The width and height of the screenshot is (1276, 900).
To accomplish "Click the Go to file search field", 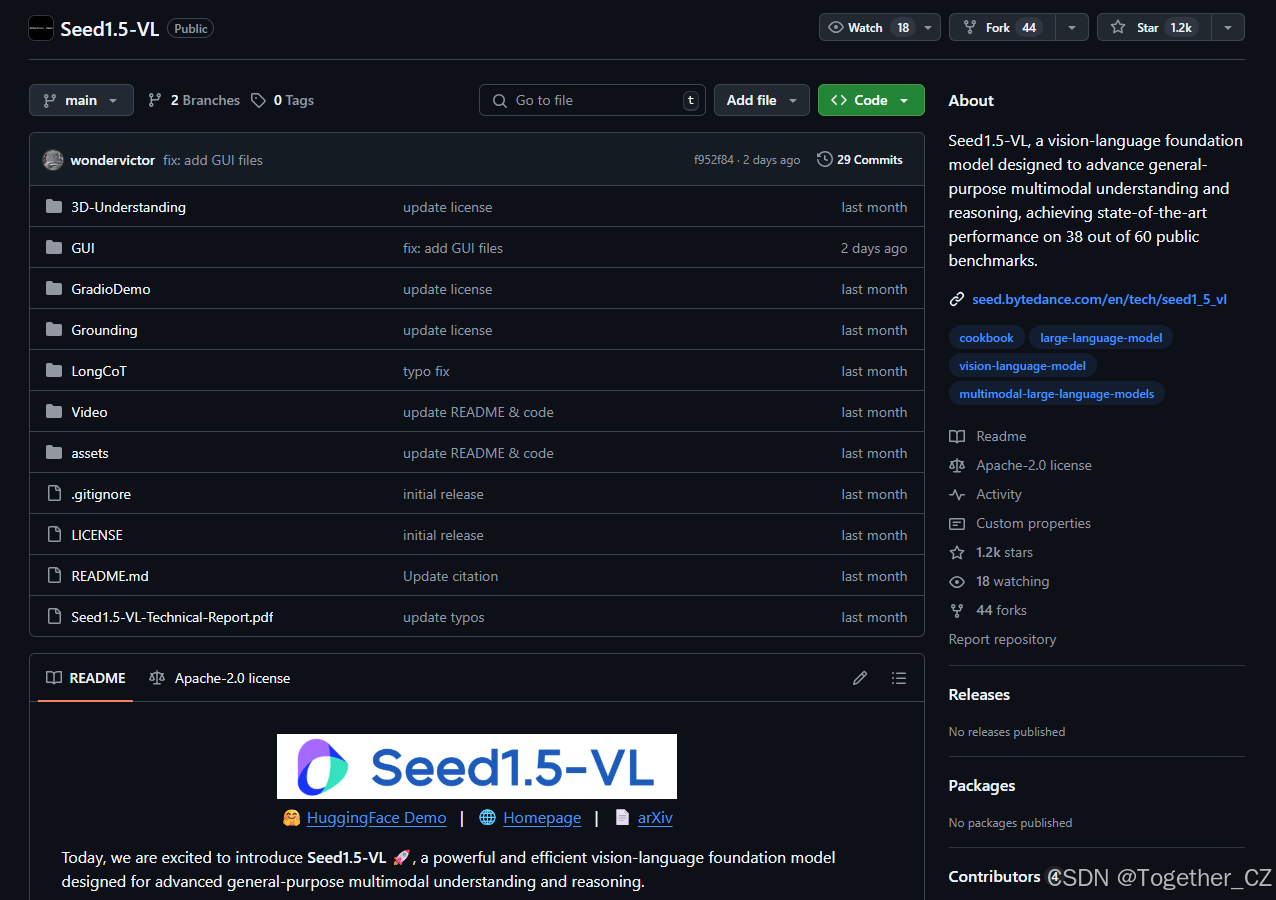I will (592, 100).
